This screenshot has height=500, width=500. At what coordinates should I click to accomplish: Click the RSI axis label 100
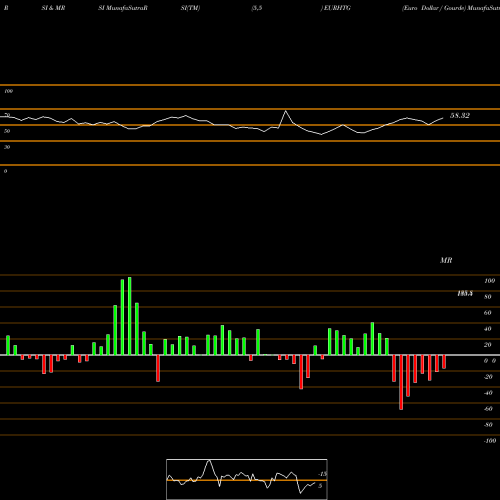(x=8, y=91)
